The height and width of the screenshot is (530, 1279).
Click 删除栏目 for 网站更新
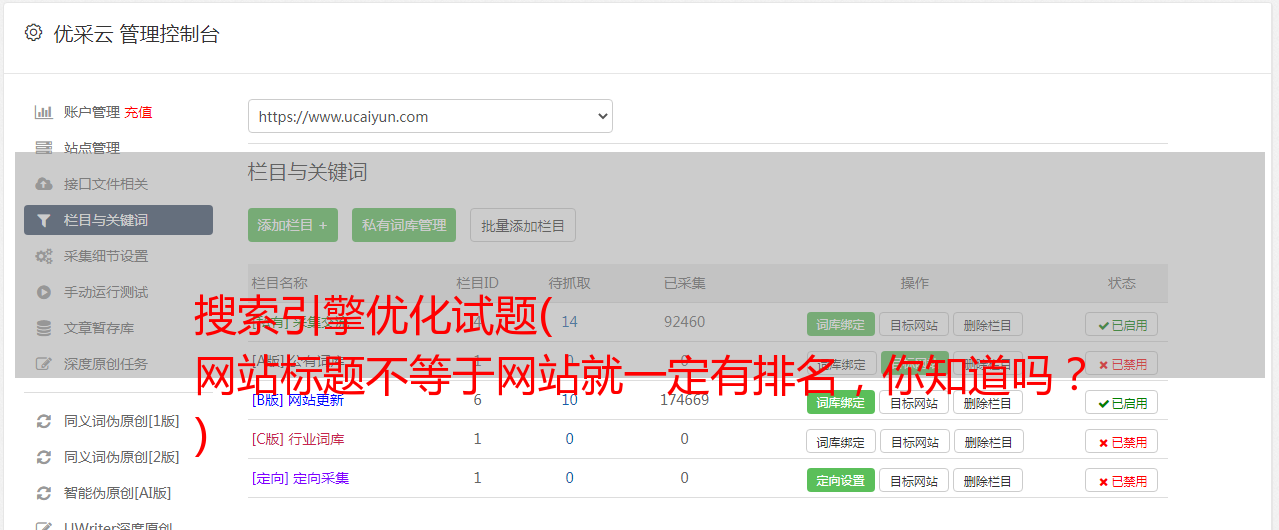click(988, 402)
